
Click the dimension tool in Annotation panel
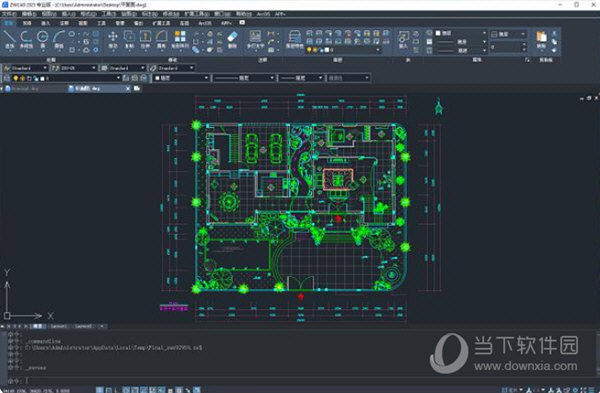coord(271,34)
